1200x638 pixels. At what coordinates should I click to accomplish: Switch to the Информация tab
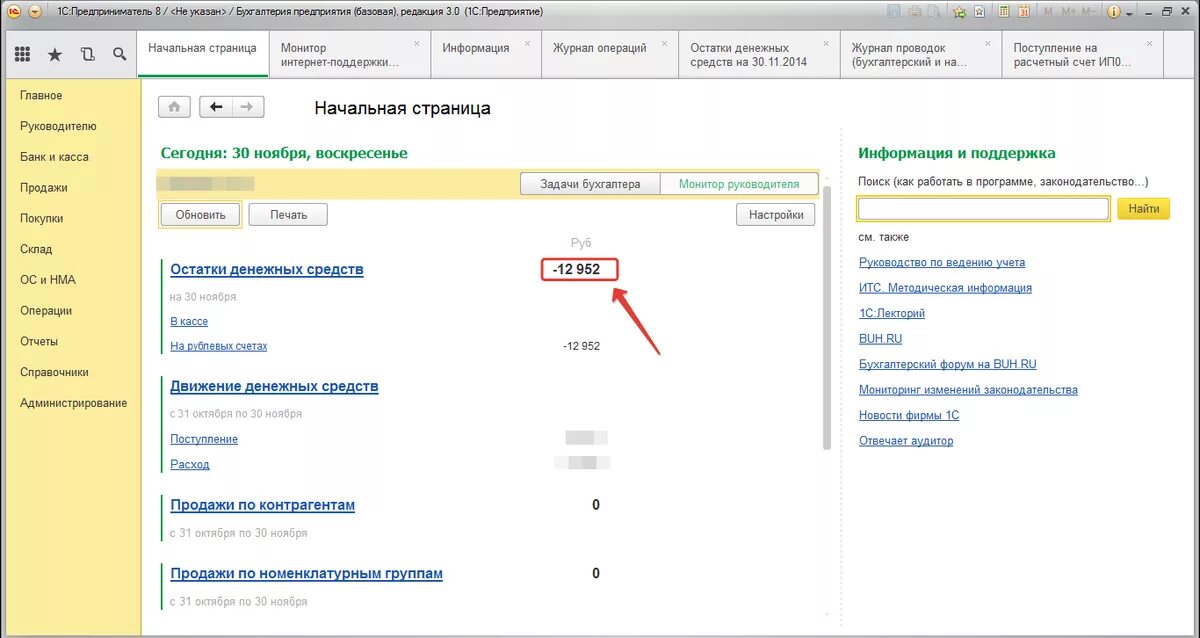486,54
